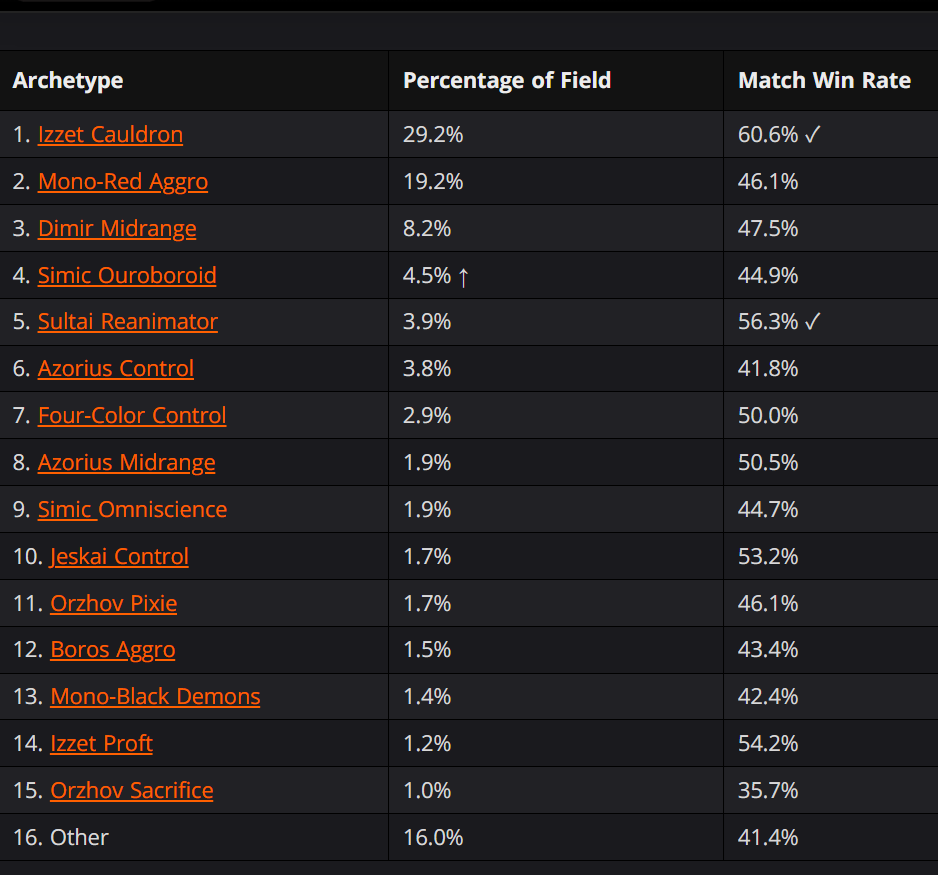Click the Percentage of Field column header
938x875 pixels.
507,81
